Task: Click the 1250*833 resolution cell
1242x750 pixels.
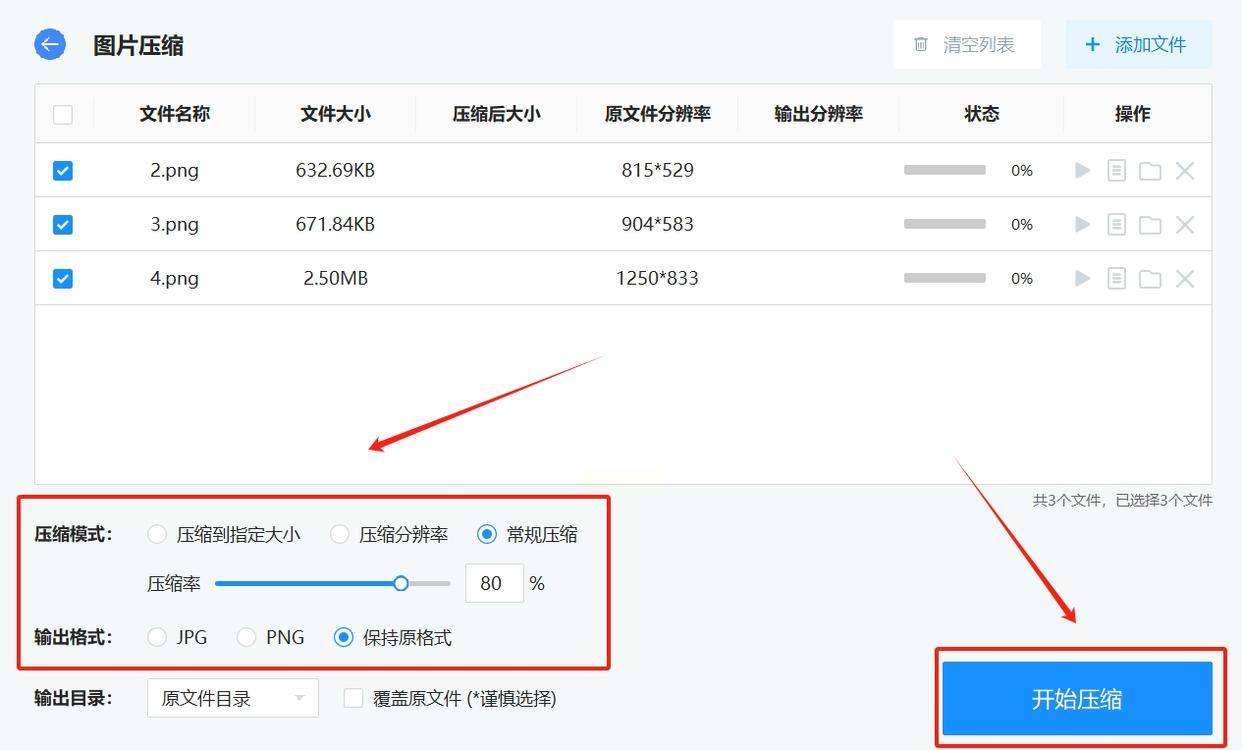Action: coord(657,279)
